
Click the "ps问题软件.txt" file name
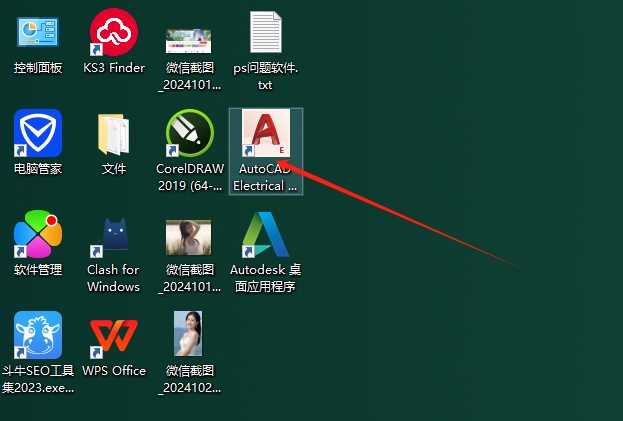point(265,76)
